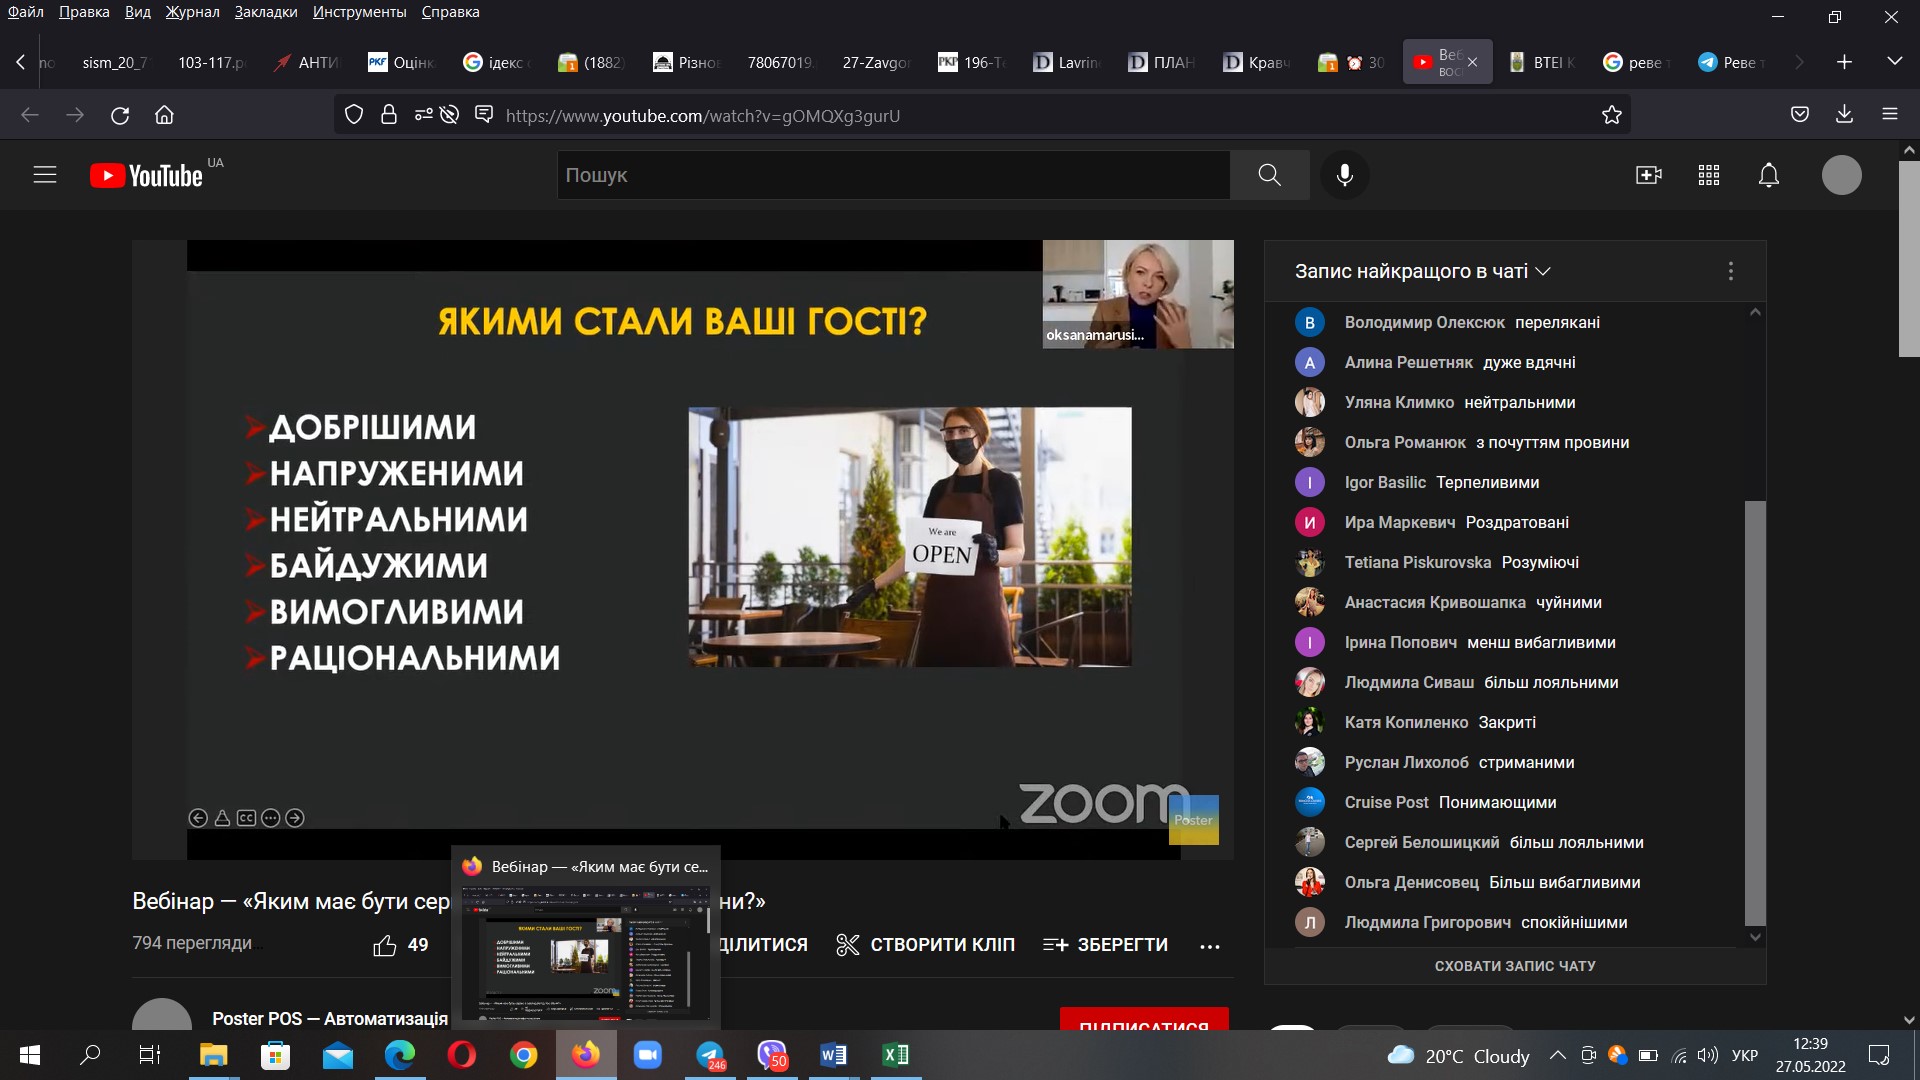1920x1080 pixels.
Task: Open the list all tabs chevron
Action: (x=1894, y=62)
